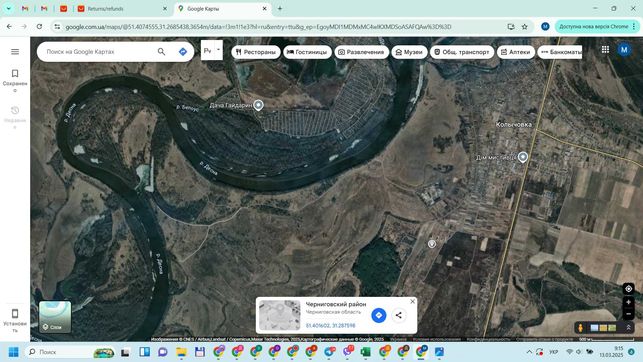Viewport: 643px width, 362px height.
Task: Expand the language selector dropdown arrow
Action: [x=218, y=50]
